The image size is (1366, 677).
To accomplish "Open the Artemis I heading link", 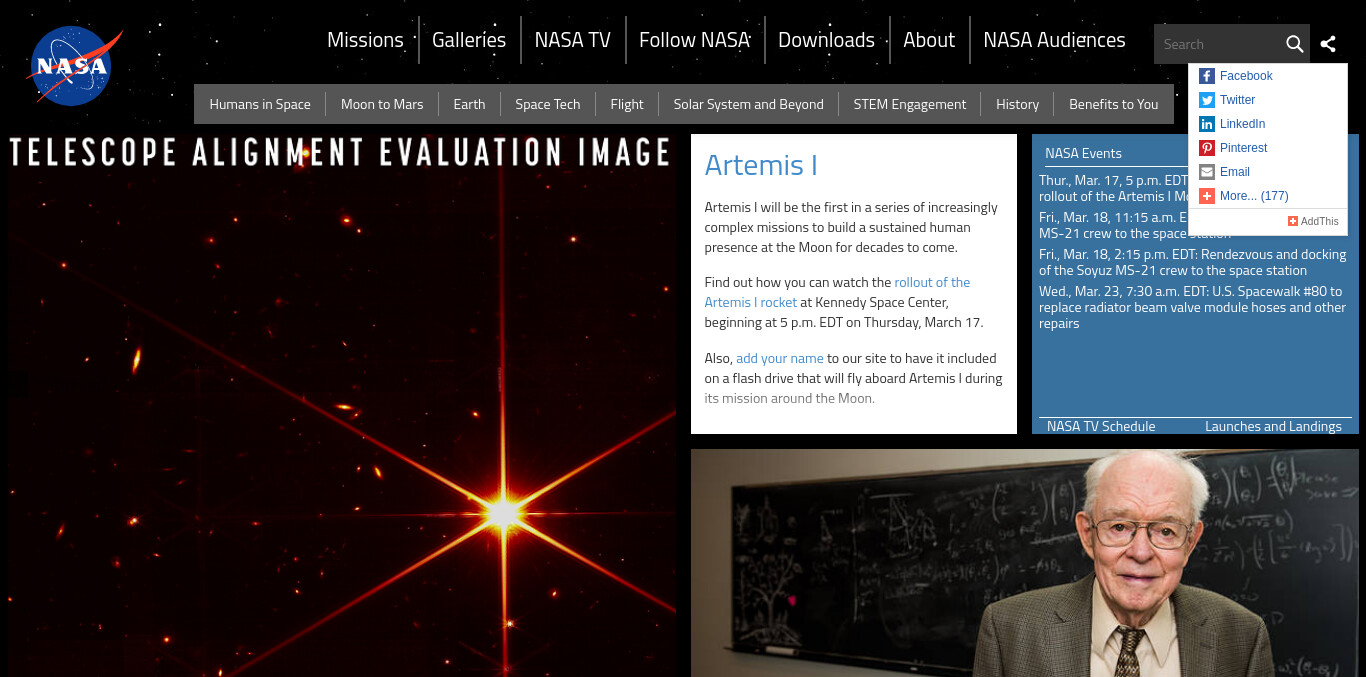I will [x=761, y=165].
